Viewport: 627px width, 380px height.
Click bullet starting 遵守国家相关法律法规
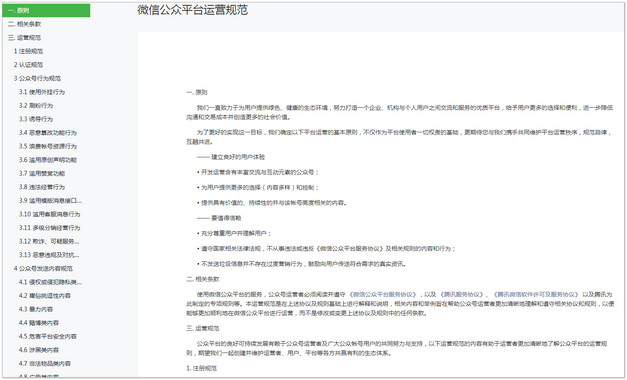click(x=326, y=249)
